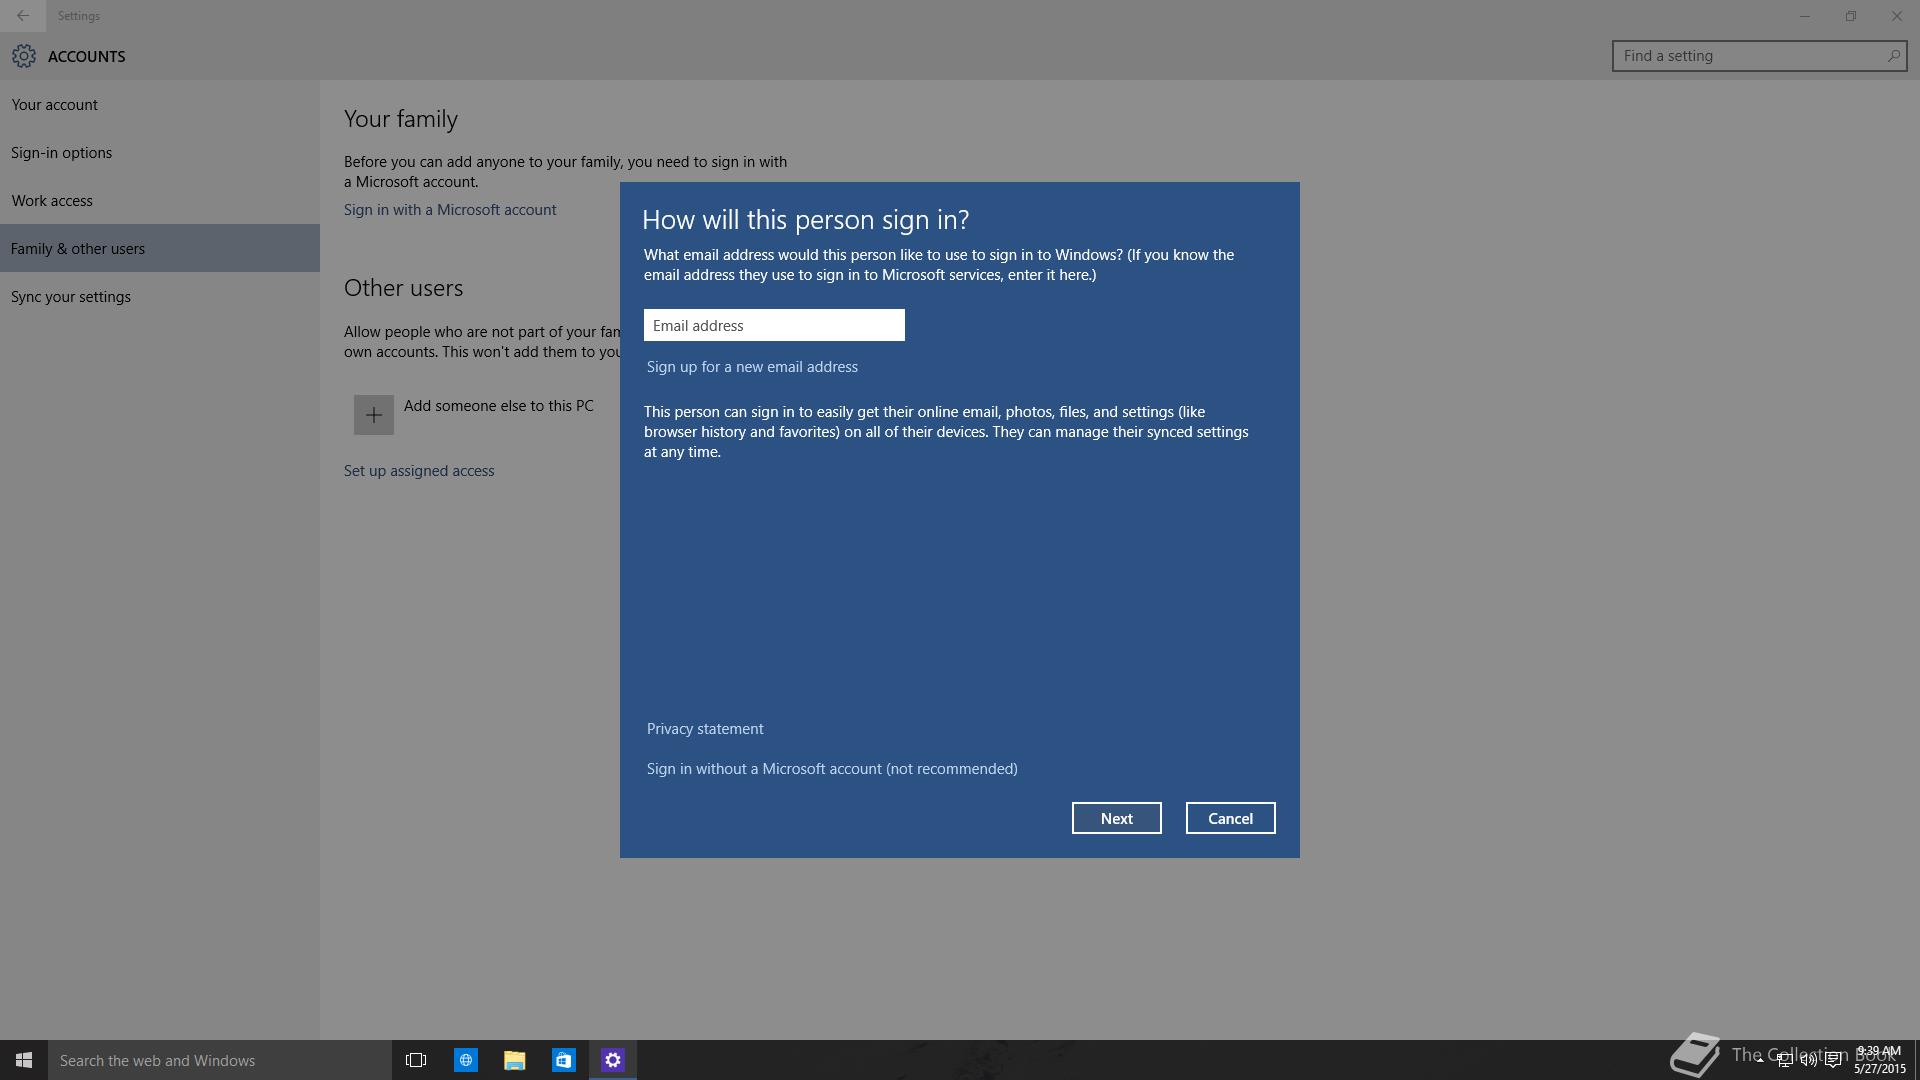
Task: Click the Accounts gear icon
Action: tap(24, 56)
